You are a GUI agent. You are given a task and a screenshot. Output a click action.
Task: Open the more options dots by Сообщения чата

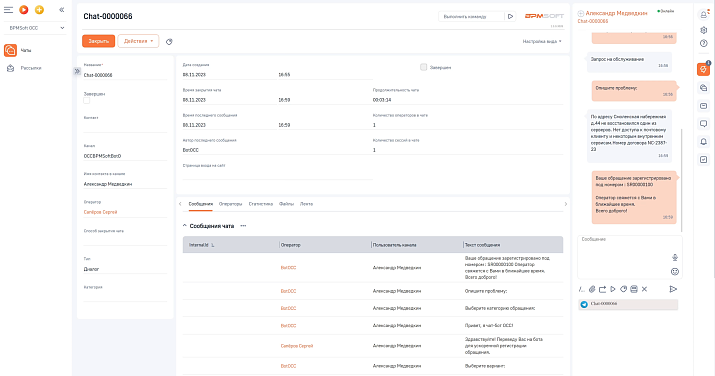point(243,226)
